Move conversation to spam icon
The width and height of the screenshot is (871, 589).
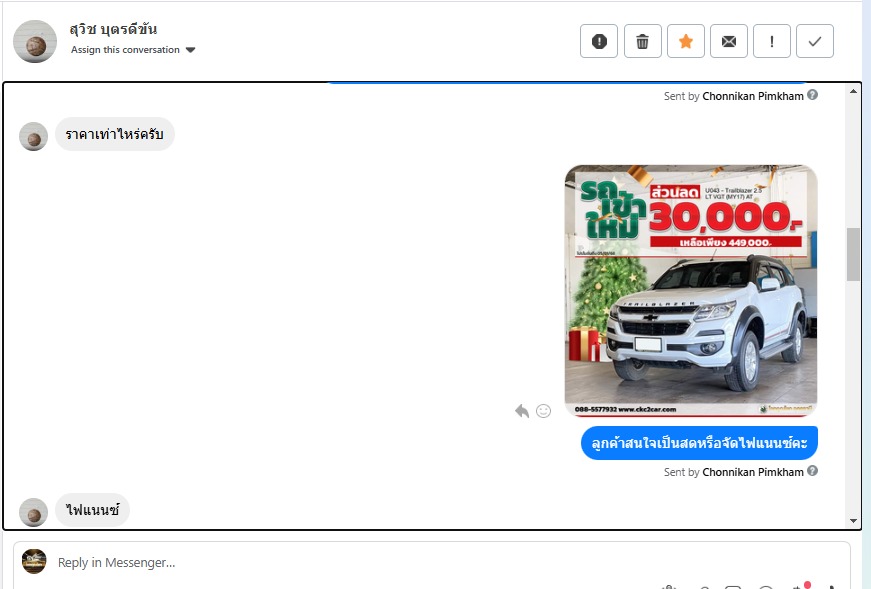[x=599, y=41]
